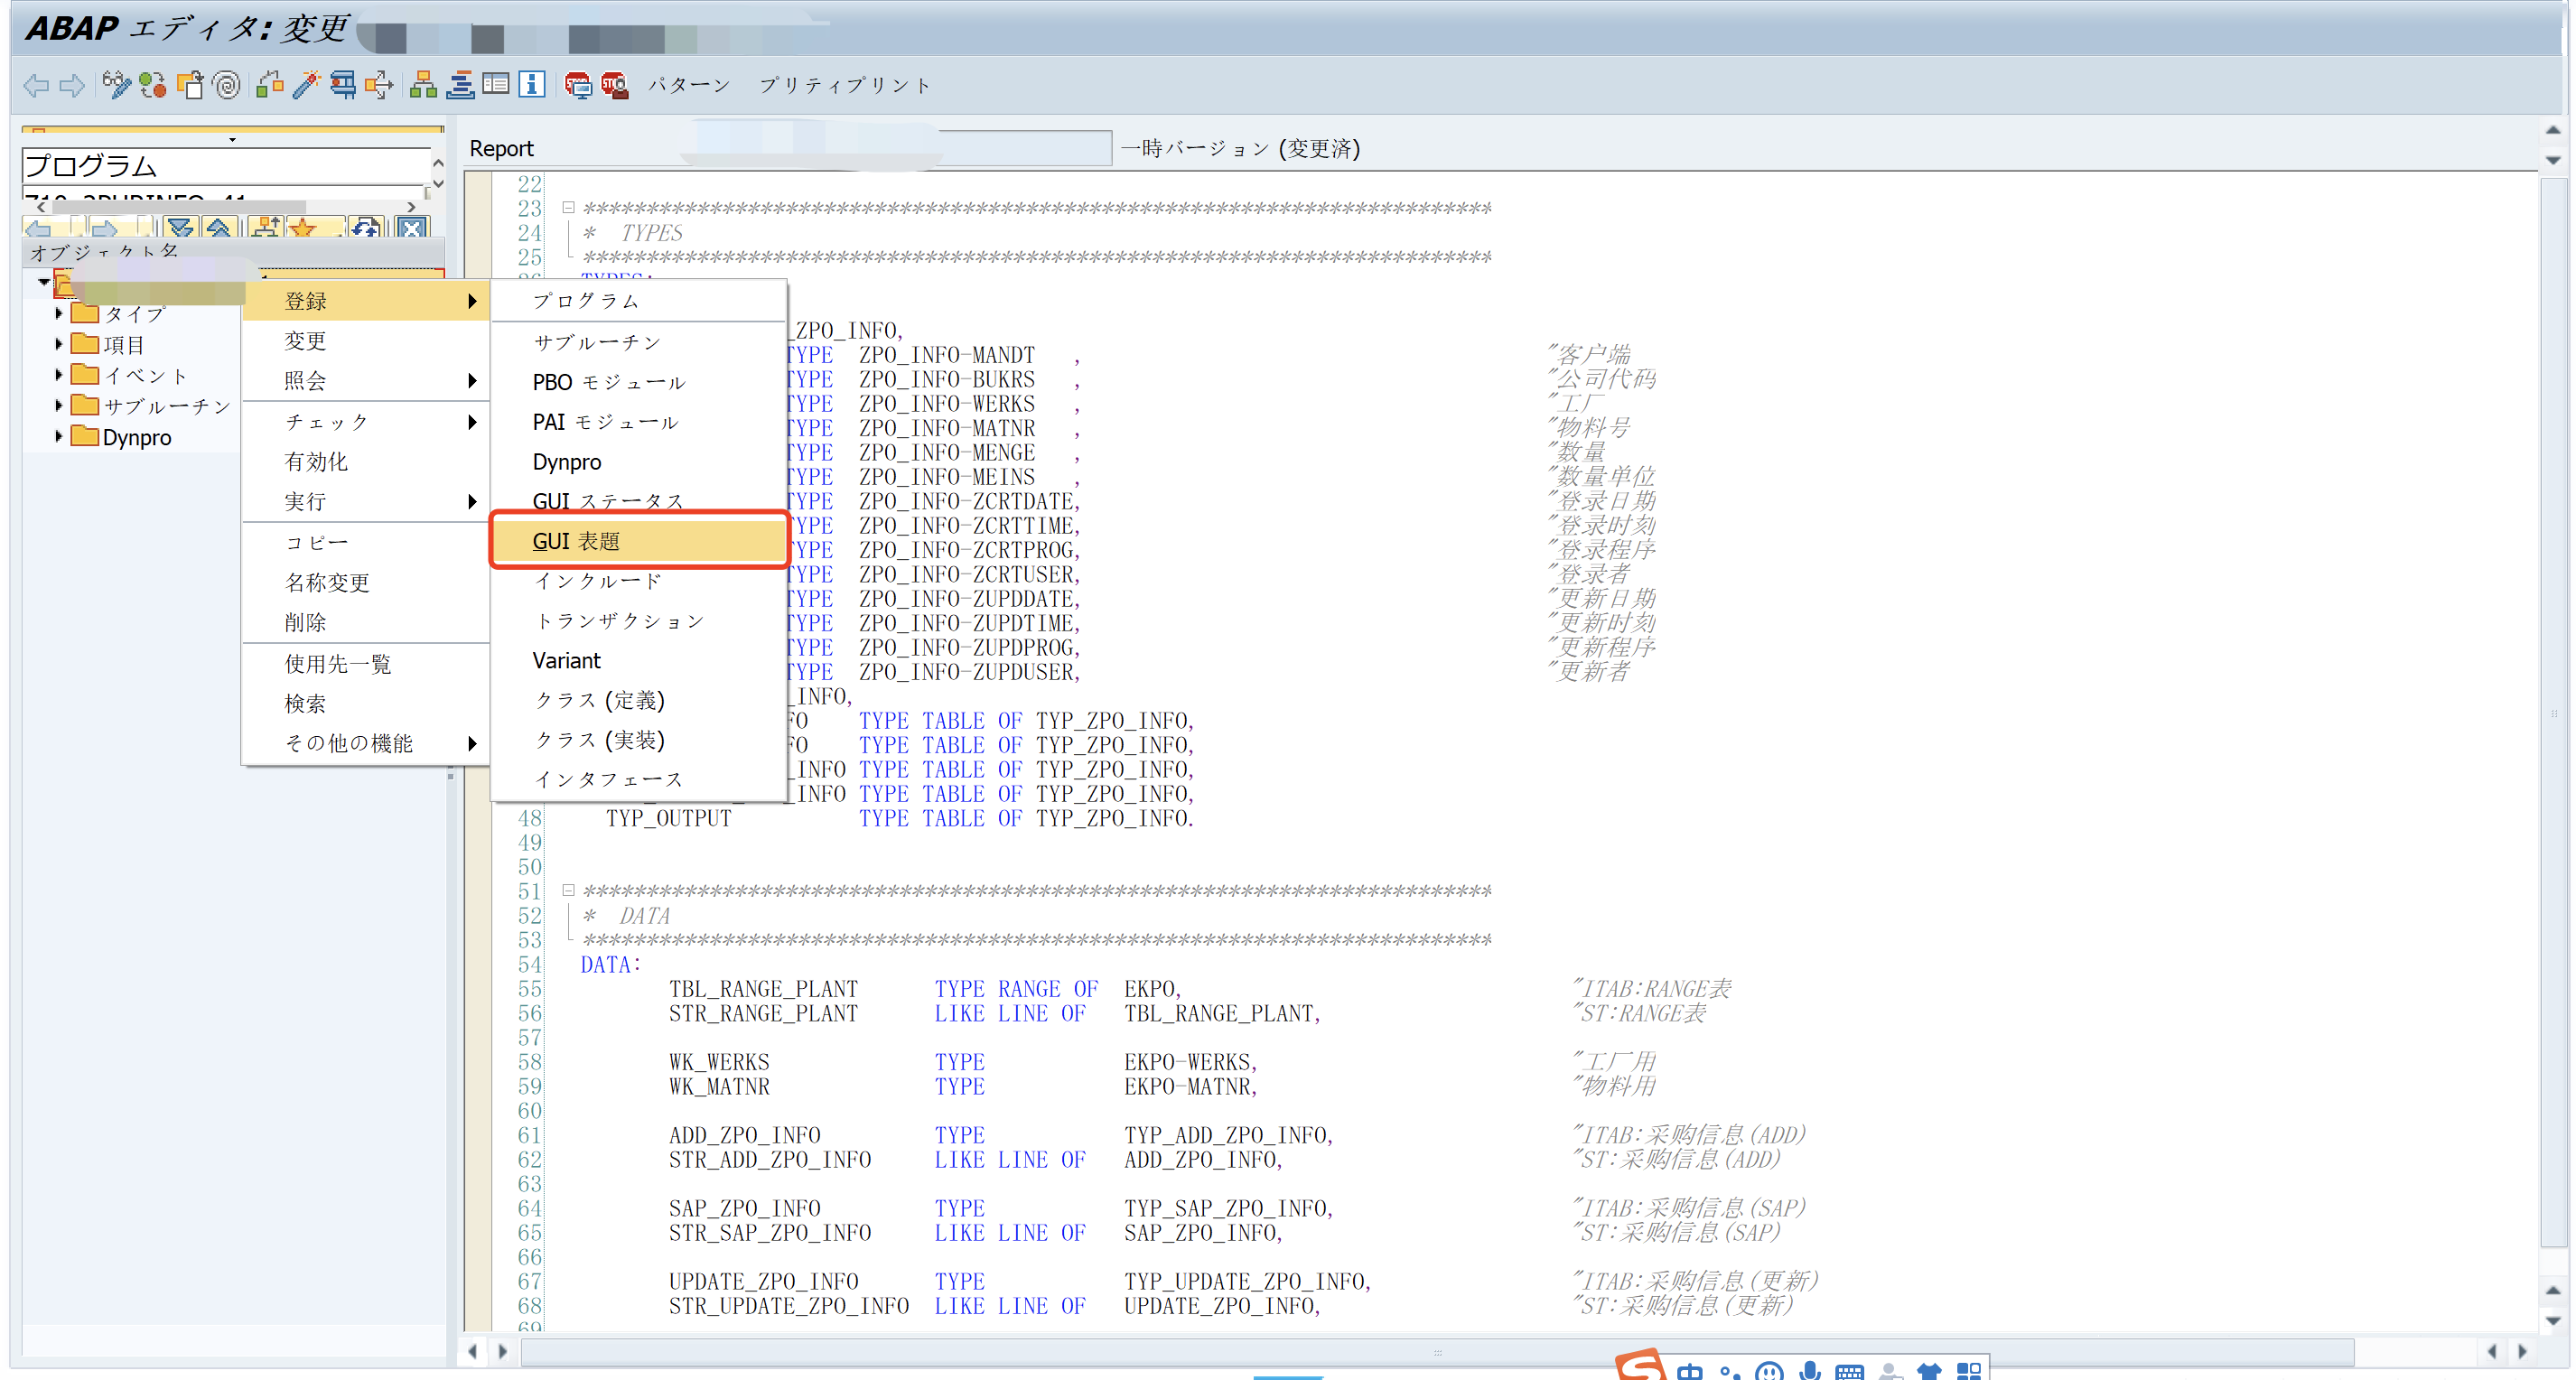Click the プリティプリント button

click(843, 85)
